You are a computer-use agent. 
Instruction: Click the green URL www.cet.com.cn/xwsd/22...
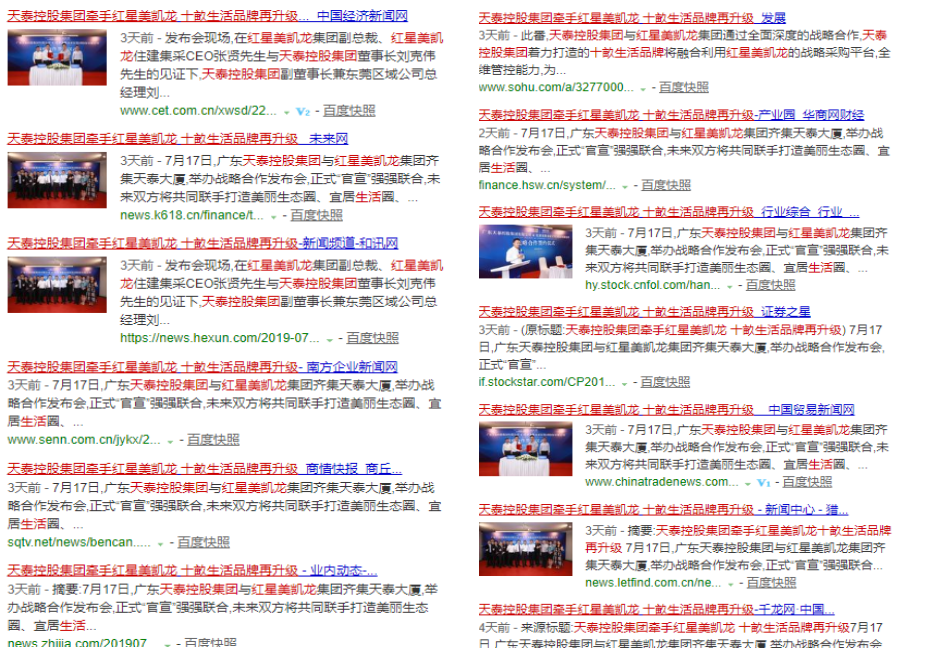(198, 111)
